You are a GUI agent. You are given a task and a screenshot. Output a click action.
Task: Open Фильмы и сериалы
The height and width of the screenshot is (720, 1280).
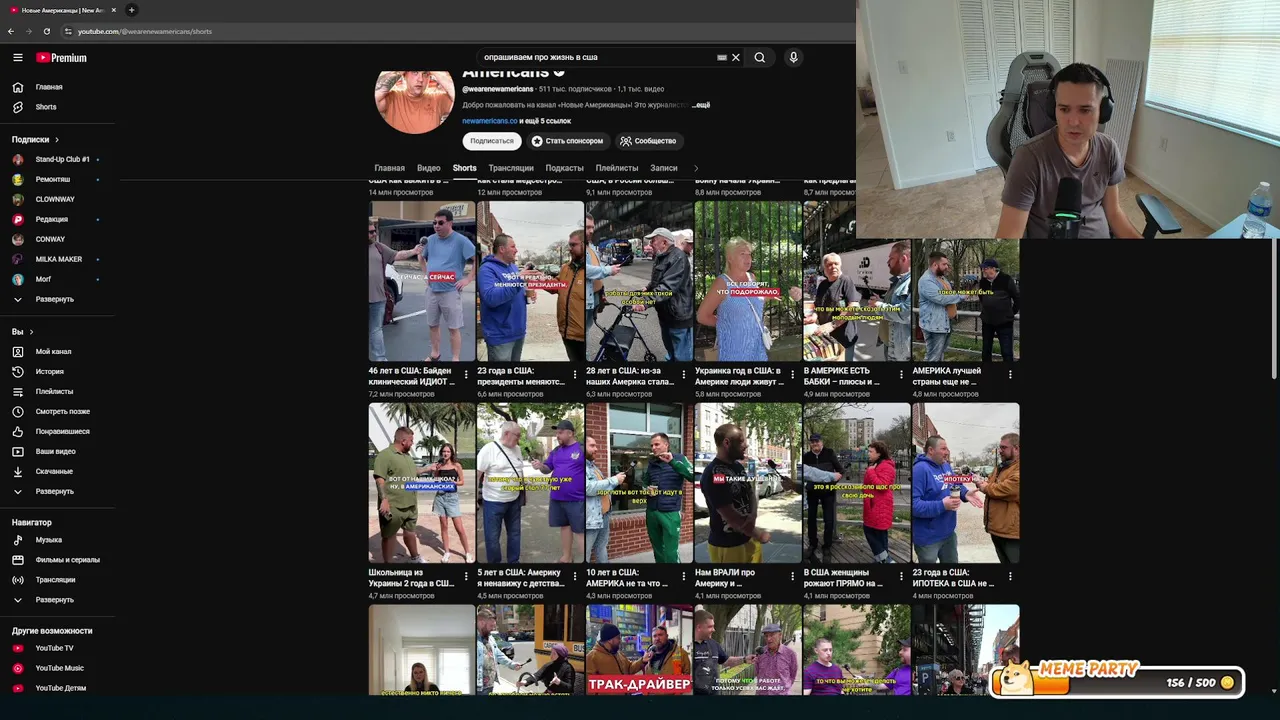tap(67, 560)
